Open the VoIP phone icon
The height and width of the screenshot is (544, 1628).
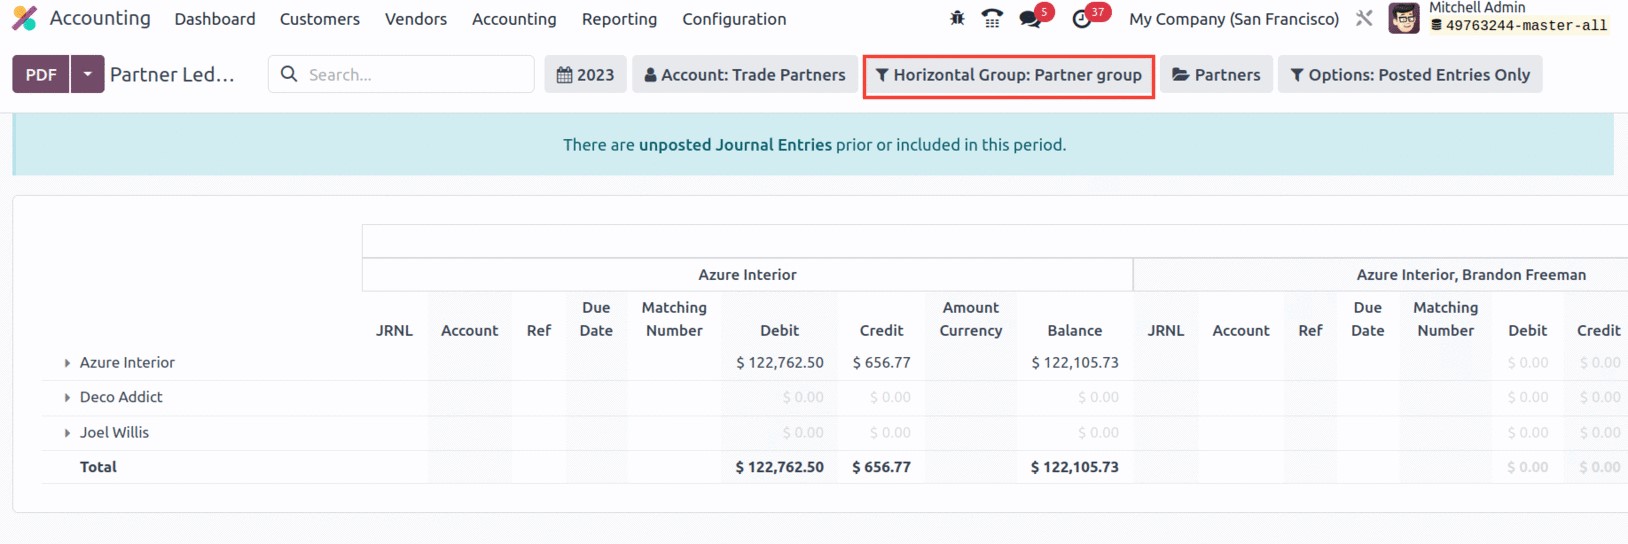tap(992, 18)
